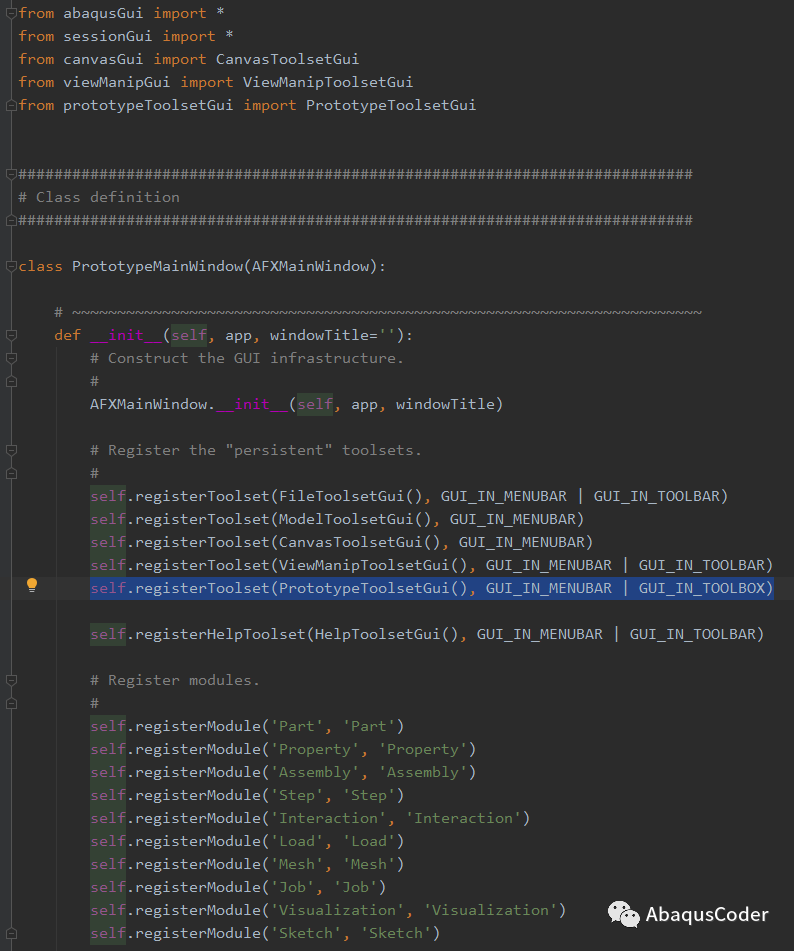Fold comment block at '# Construct the GUI infrastructure.'
The width and height of the screenshot is (794, 951).
[11, 358]
